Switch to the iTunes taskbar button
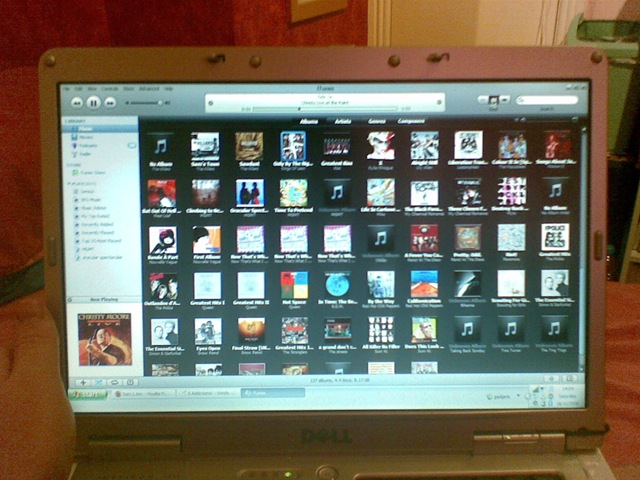 tap(273, 393)
